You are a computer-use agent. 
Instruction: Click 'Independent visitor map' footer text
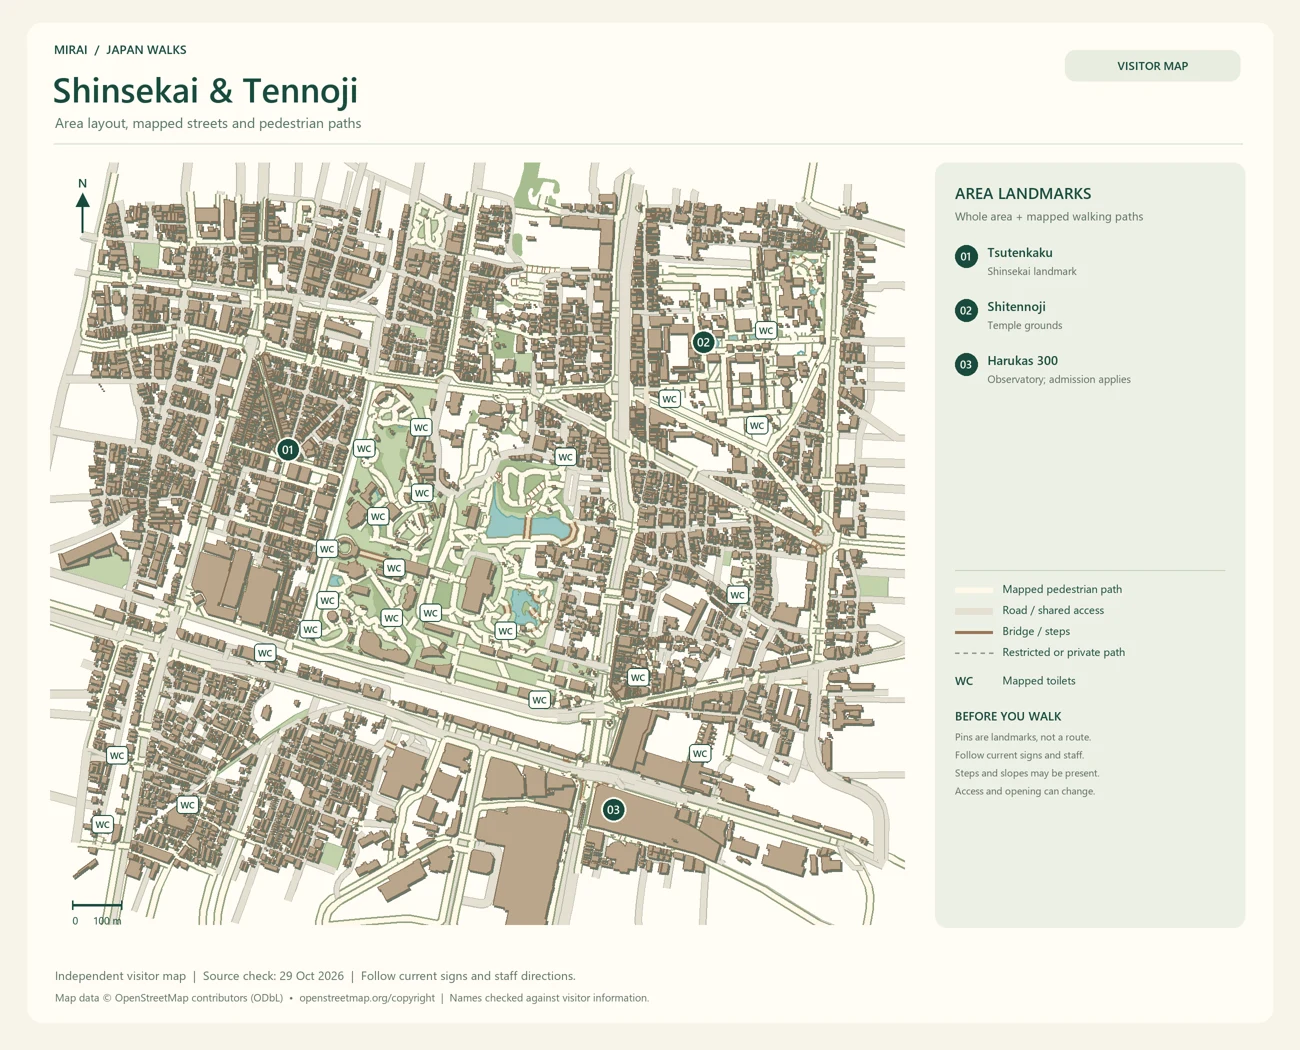[120, 976]
